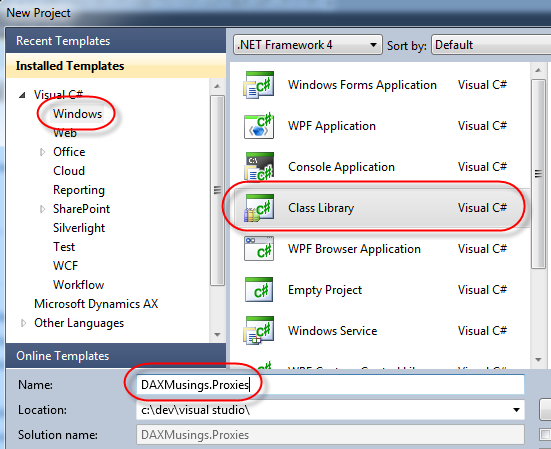Expand the Office tree node
This screenshot has height=449, width=551.
point(42,152)
